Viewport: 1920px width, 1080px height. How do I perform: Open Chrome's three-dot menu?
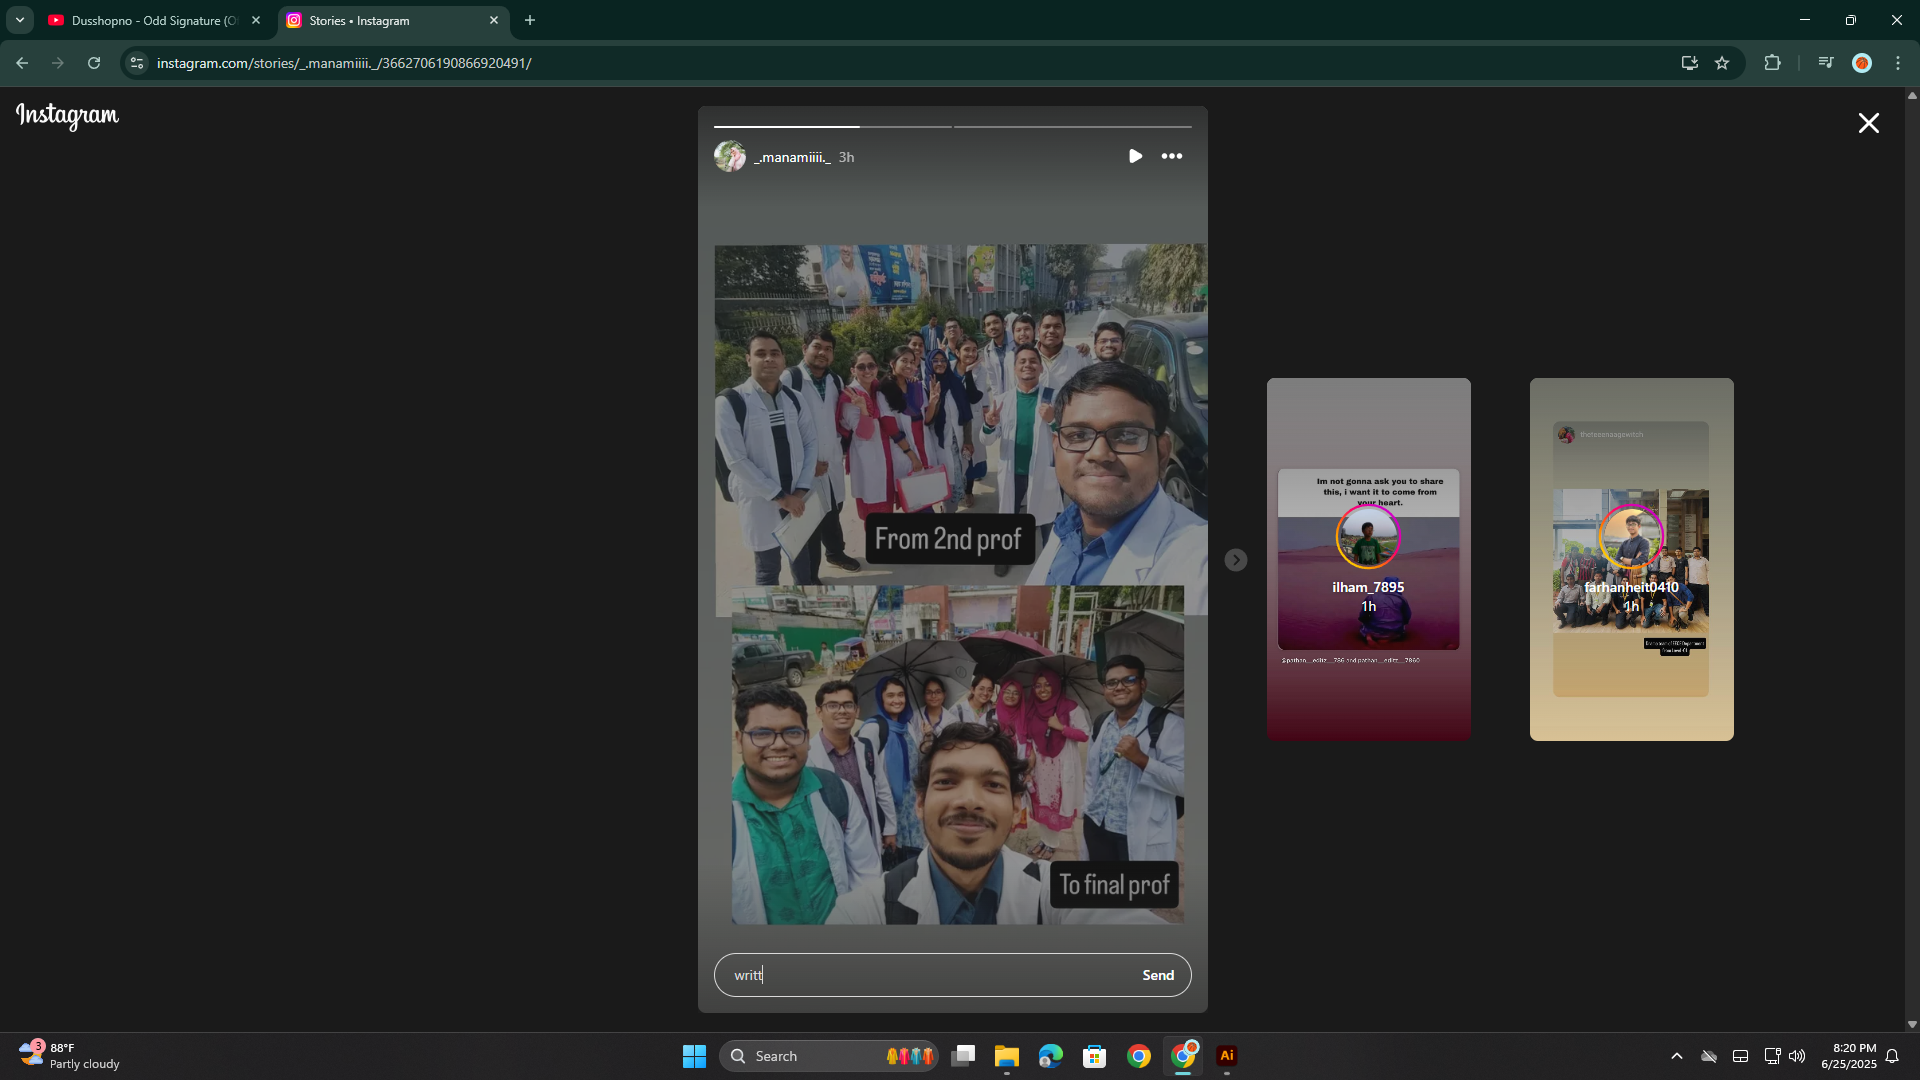pos(1898,63)
